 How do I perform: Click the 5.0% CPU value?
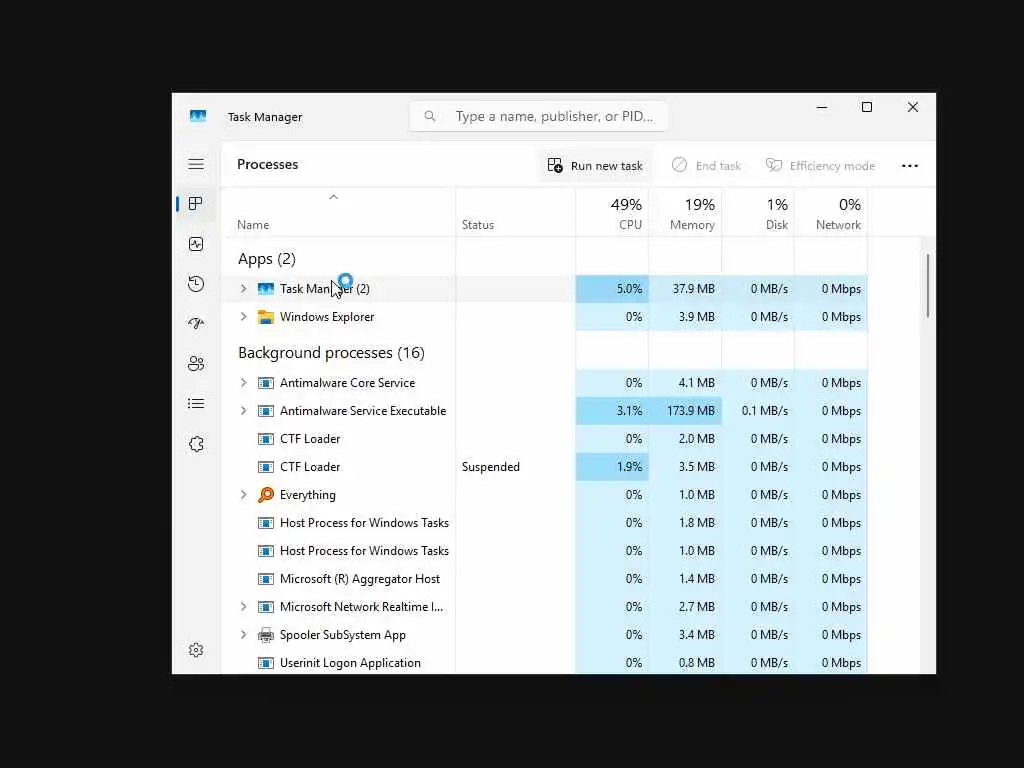[630, 289]
